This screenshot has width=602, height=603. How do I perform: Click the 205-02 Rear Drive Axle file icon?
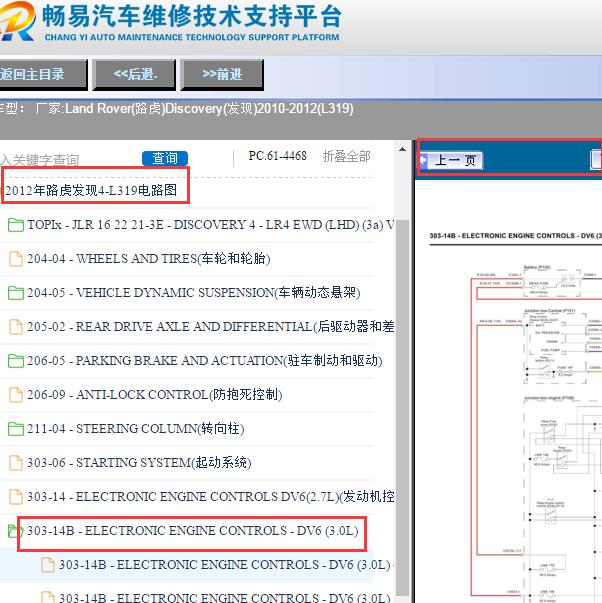pyautogui.click(x=15, y=327)
